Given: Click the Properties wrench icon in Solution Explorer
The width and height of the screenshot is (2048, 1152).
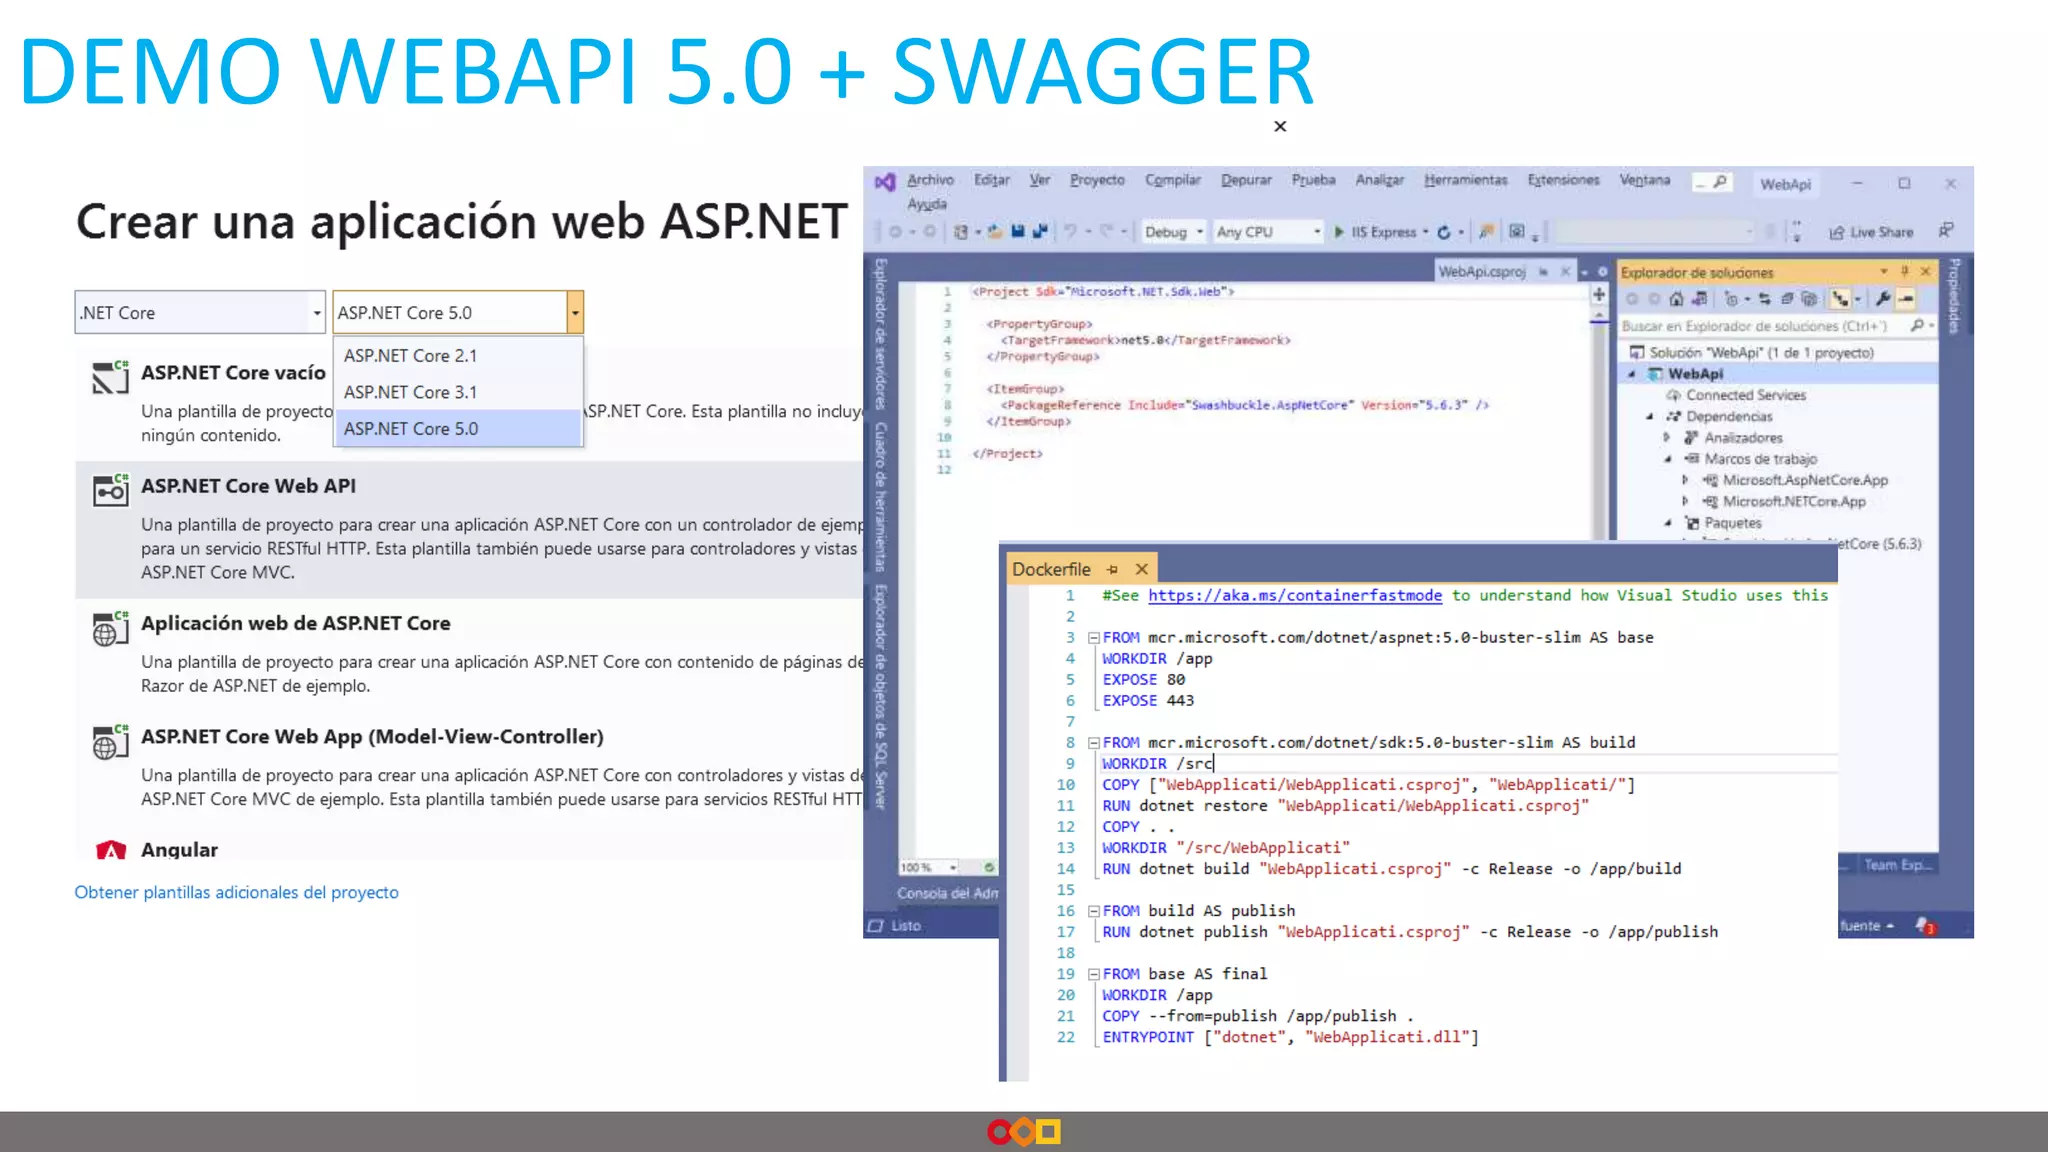Looking at the screenshot, I should [1883, 299].
